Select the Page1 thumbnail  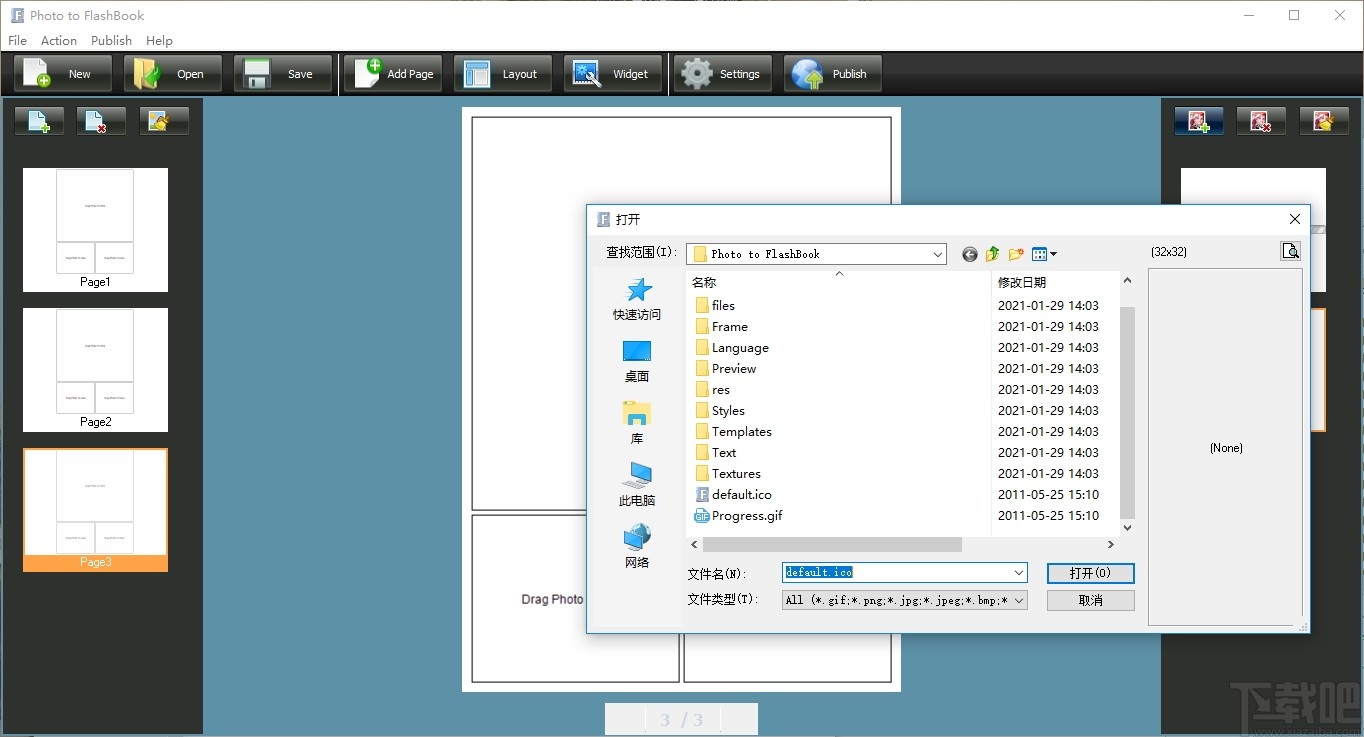[95, 229]
